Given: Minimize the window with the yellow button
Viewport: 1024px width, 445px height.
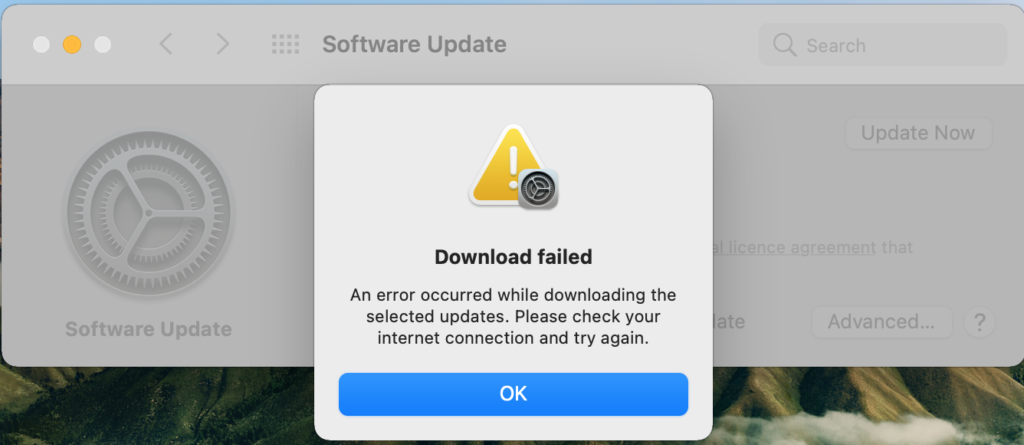Looking at the screenshot, I should click(72, 44).
